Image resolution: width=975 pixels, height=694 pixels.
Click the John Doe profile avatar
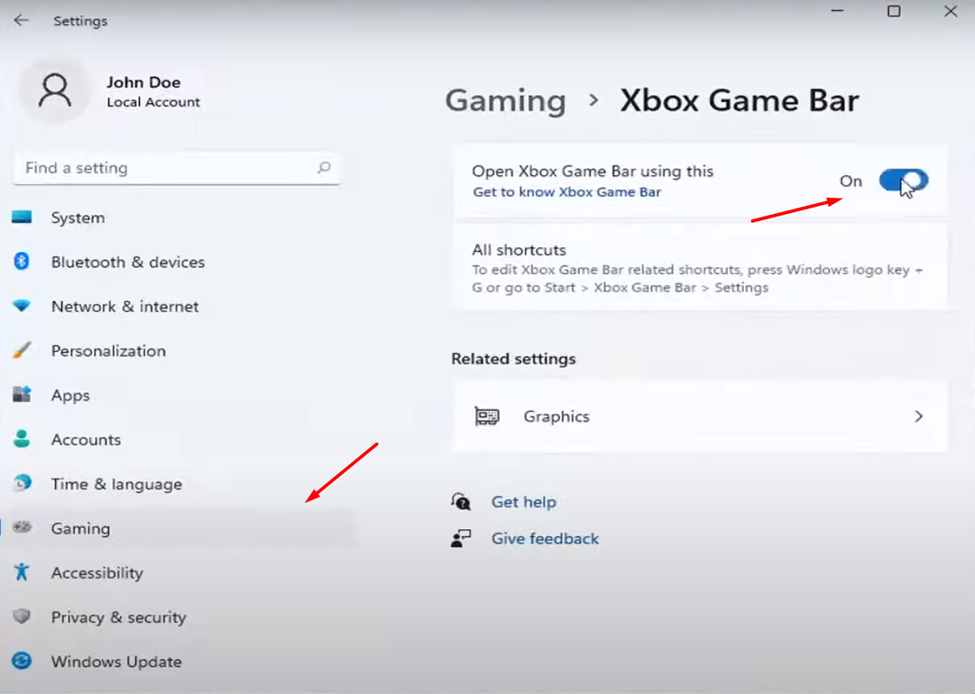pos(55,91)
